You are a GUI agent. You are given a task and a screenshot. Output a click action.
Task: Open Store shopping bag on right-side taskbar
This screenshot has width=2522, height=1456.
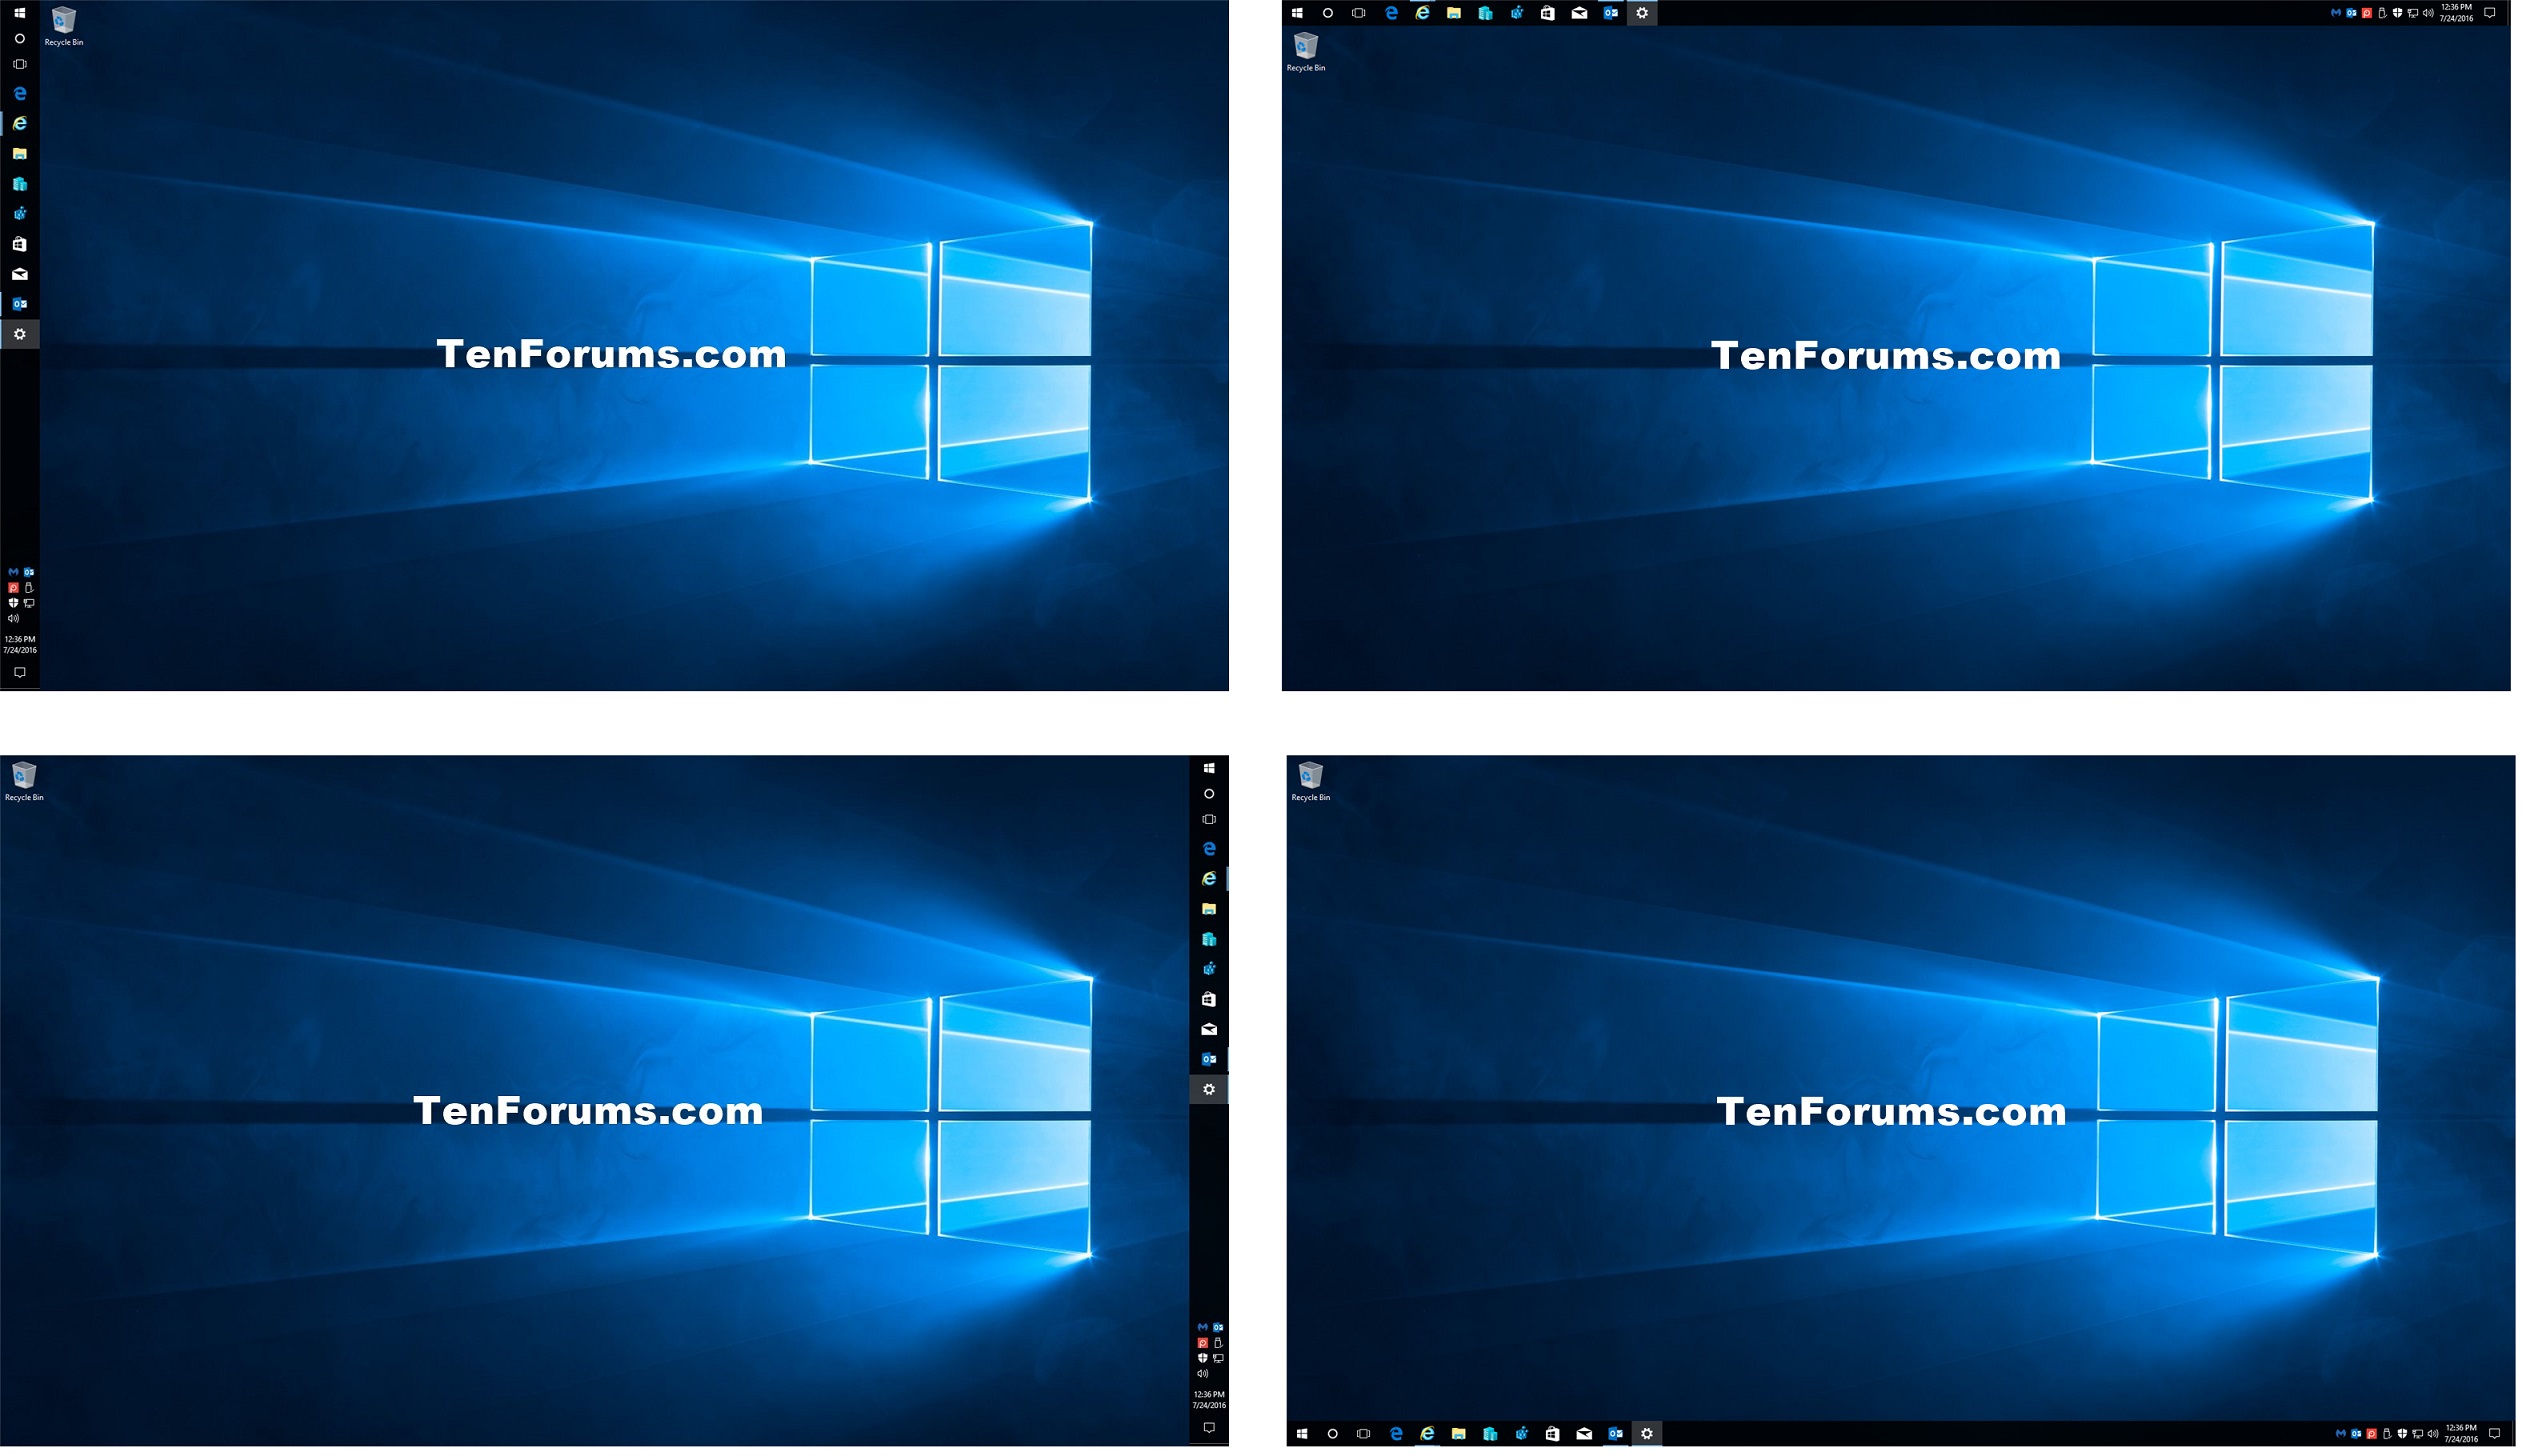[x=1208, y=999]
